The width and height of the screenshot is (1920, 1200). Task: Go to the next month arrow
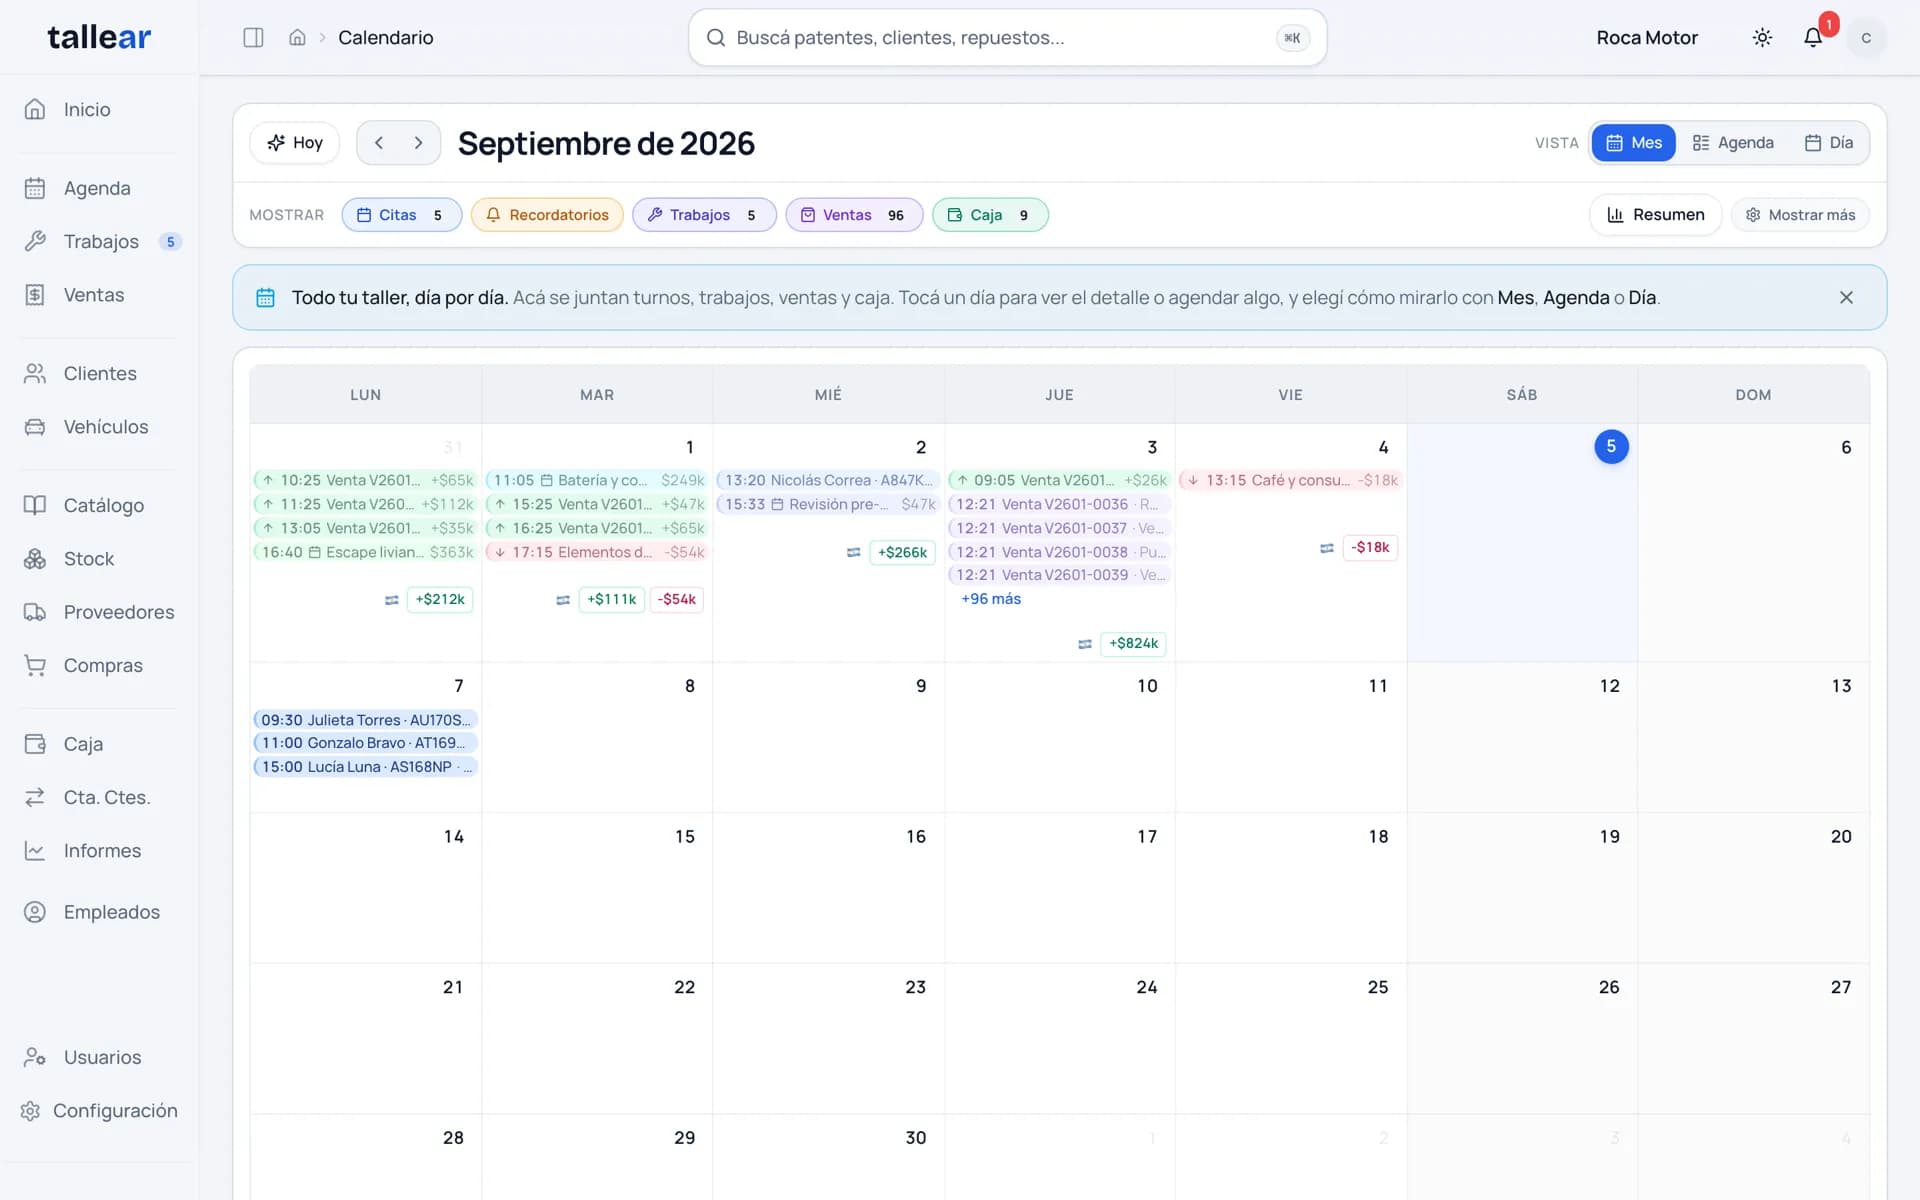click(418, 143)
